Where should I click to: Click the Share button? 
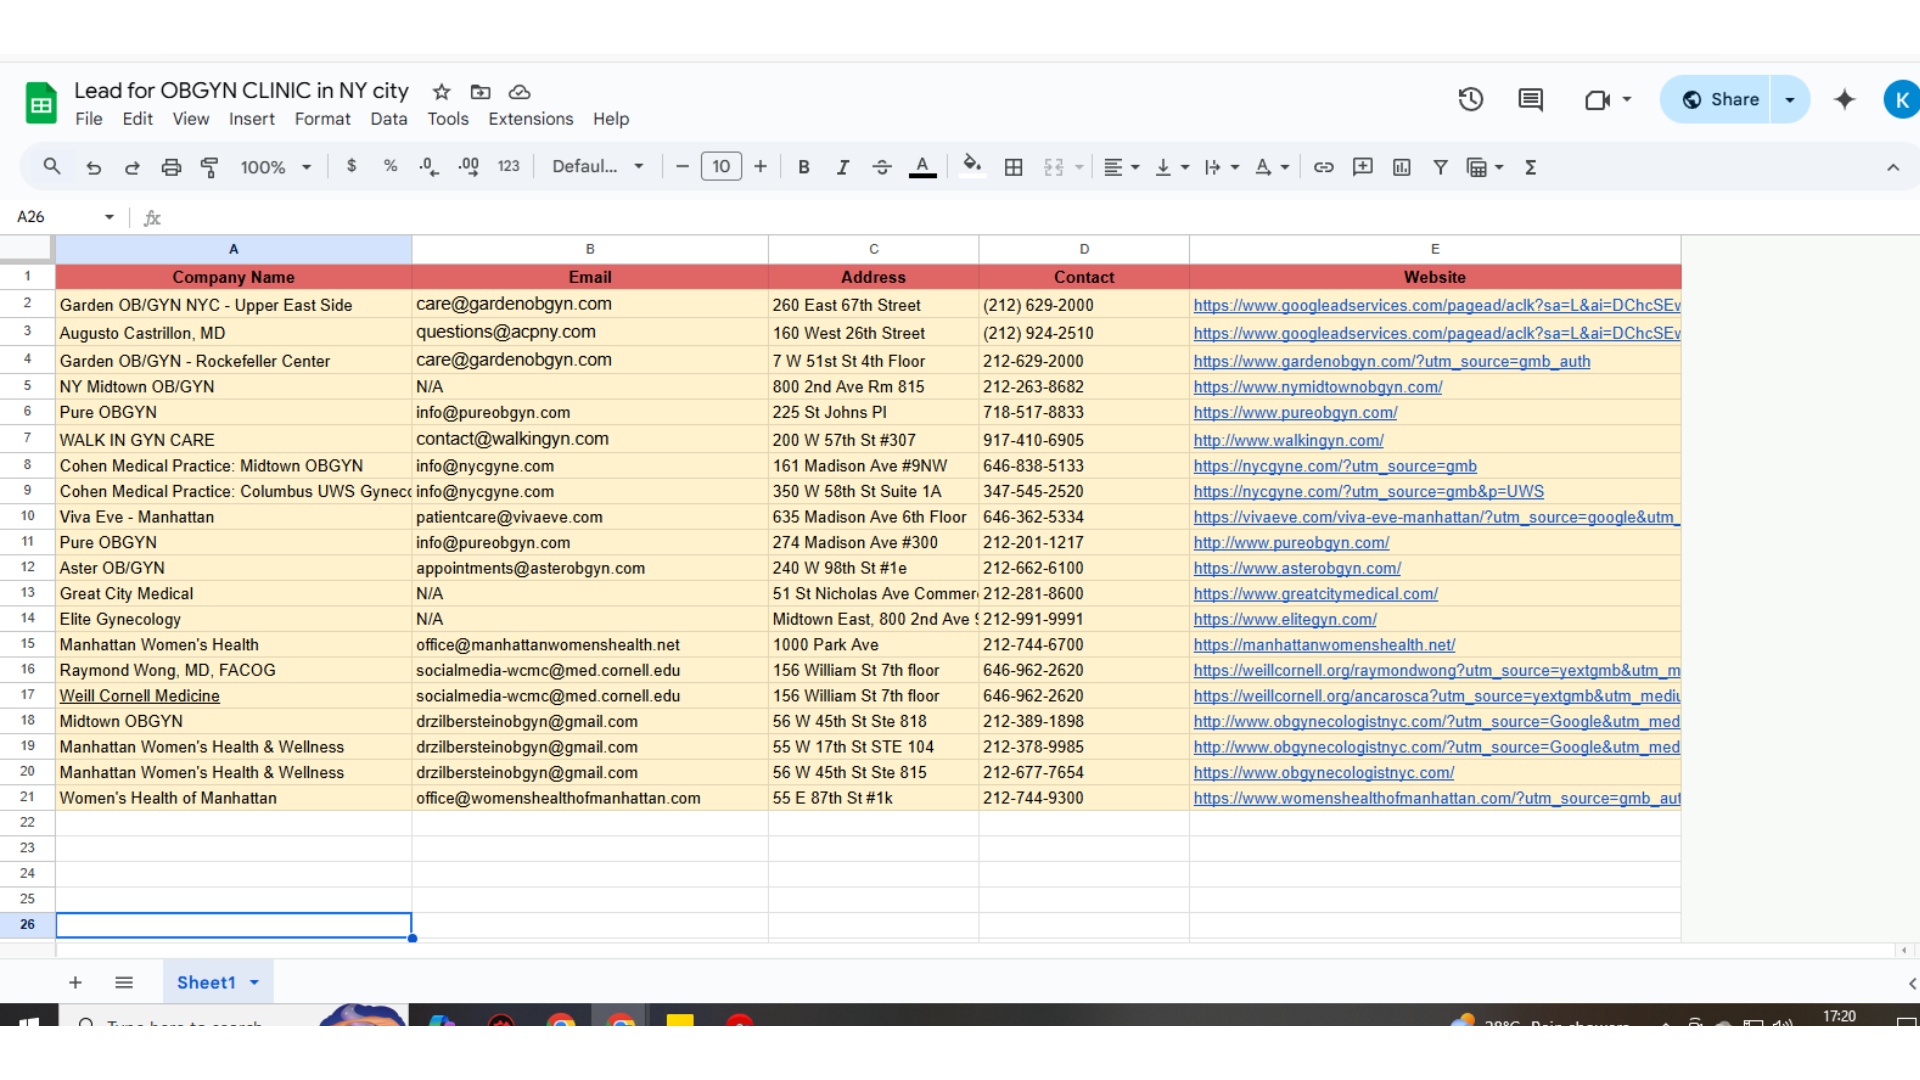1716,99
